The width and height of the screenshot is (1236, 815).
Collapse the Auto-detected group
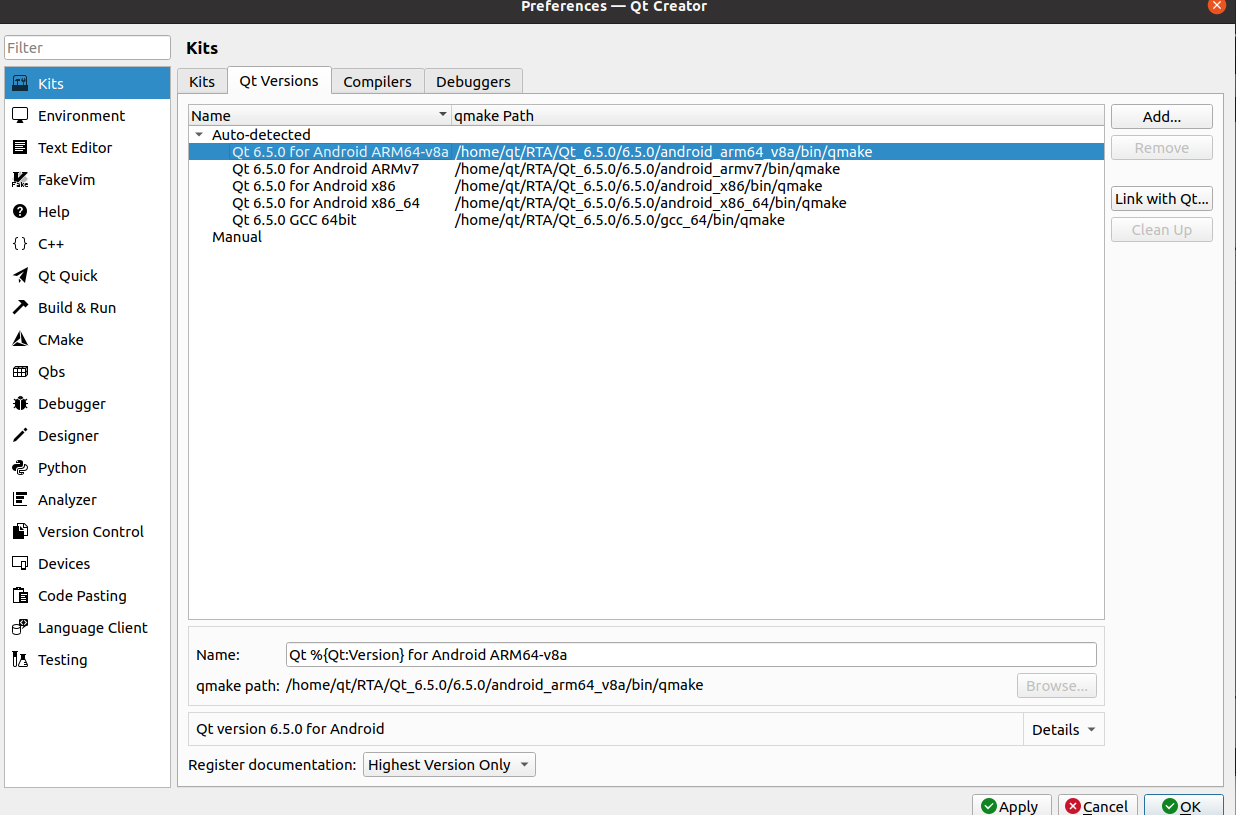[x=199, y=135]
